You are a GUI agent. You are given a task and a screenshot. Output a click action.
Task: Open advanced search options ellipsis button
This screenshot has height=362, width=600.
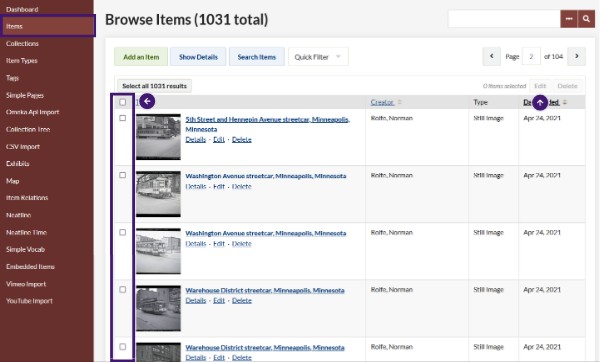569,19
